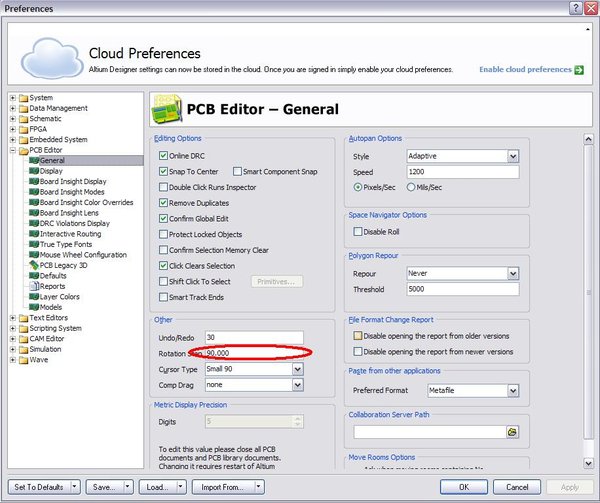This screenshot has width=600, height=503.
Task: Open the Polygon Repour dropdown
Action: pyautogui.click(x=513, y=273)
